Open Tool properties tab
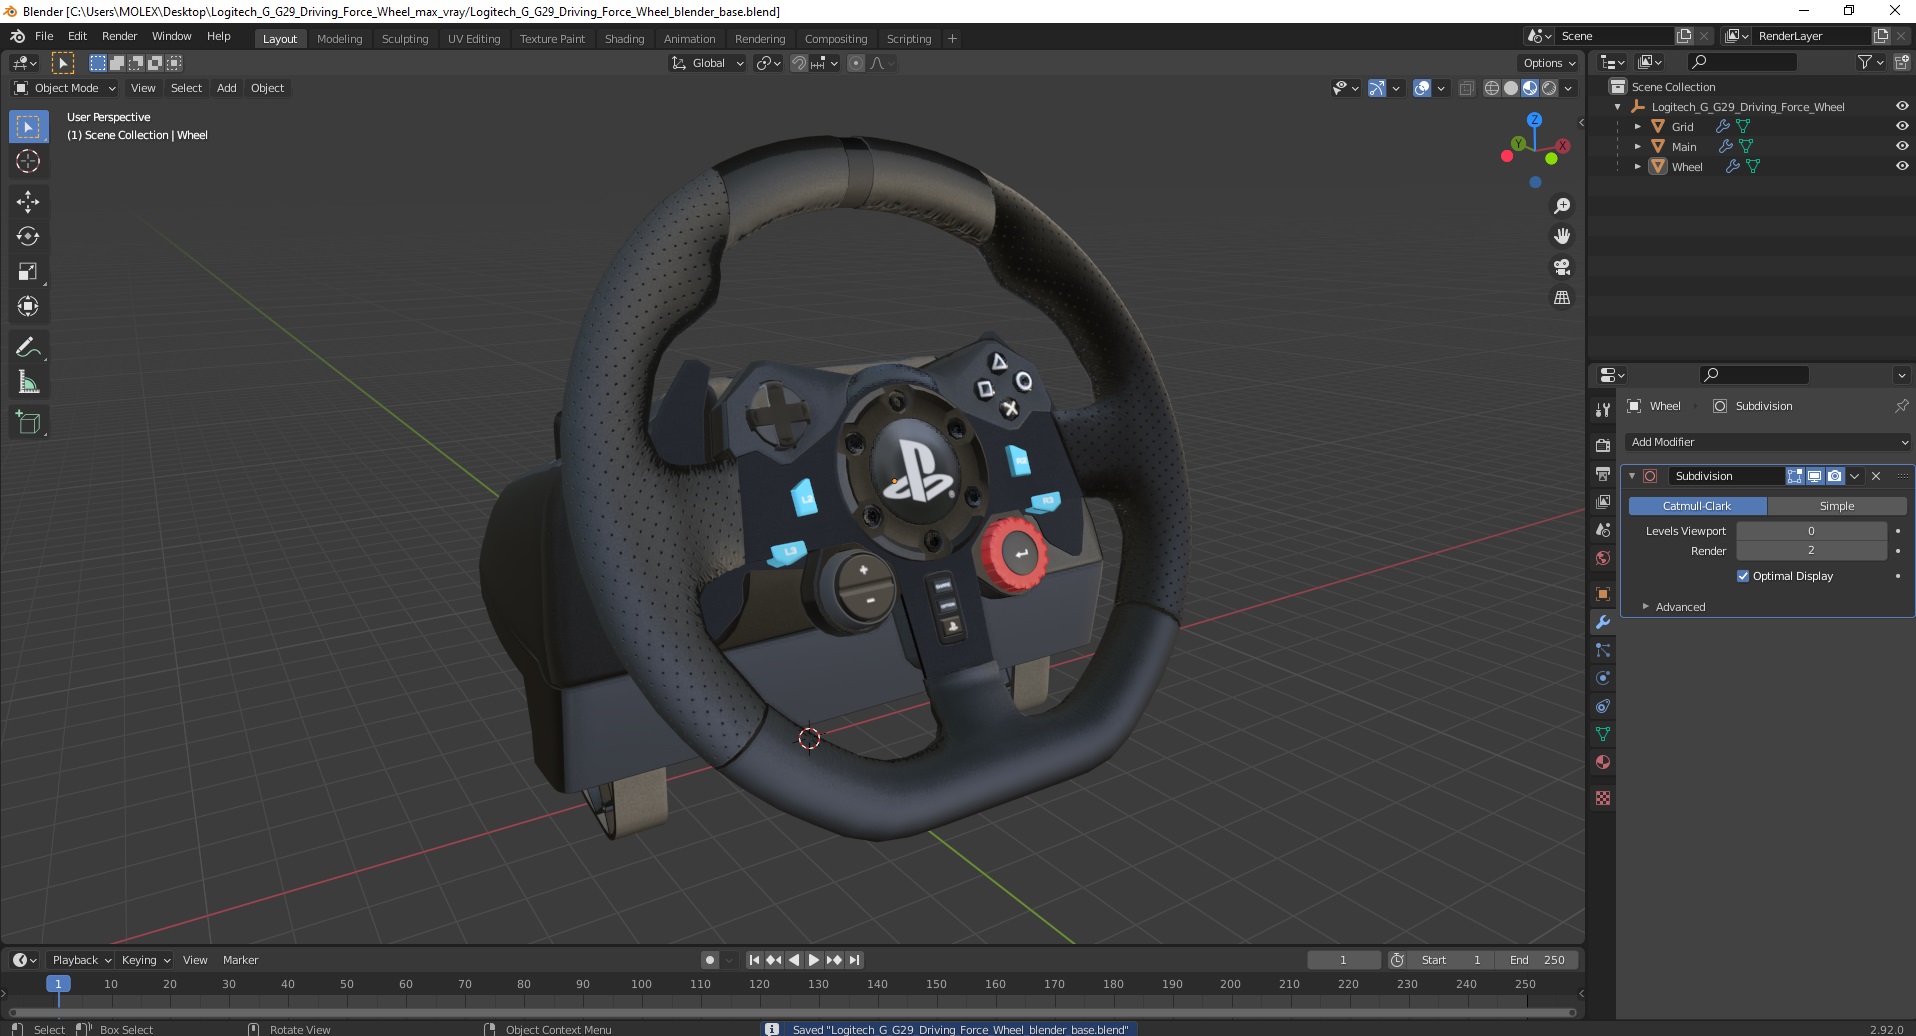Image resolution: width=1916 pixels, height=1036 pixels. pyautogui.click(x=1603, y=410)
